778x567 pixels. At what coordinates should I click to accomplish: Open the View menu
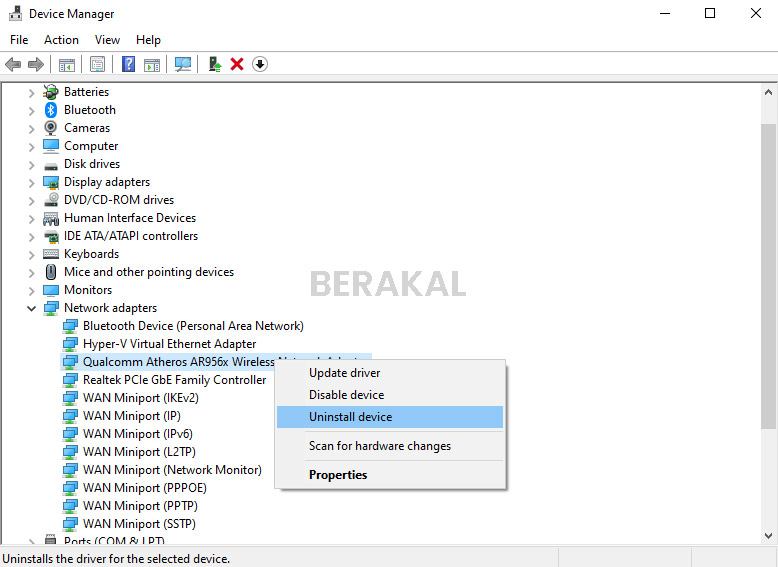pyautogui.click(x=107, y=40)
